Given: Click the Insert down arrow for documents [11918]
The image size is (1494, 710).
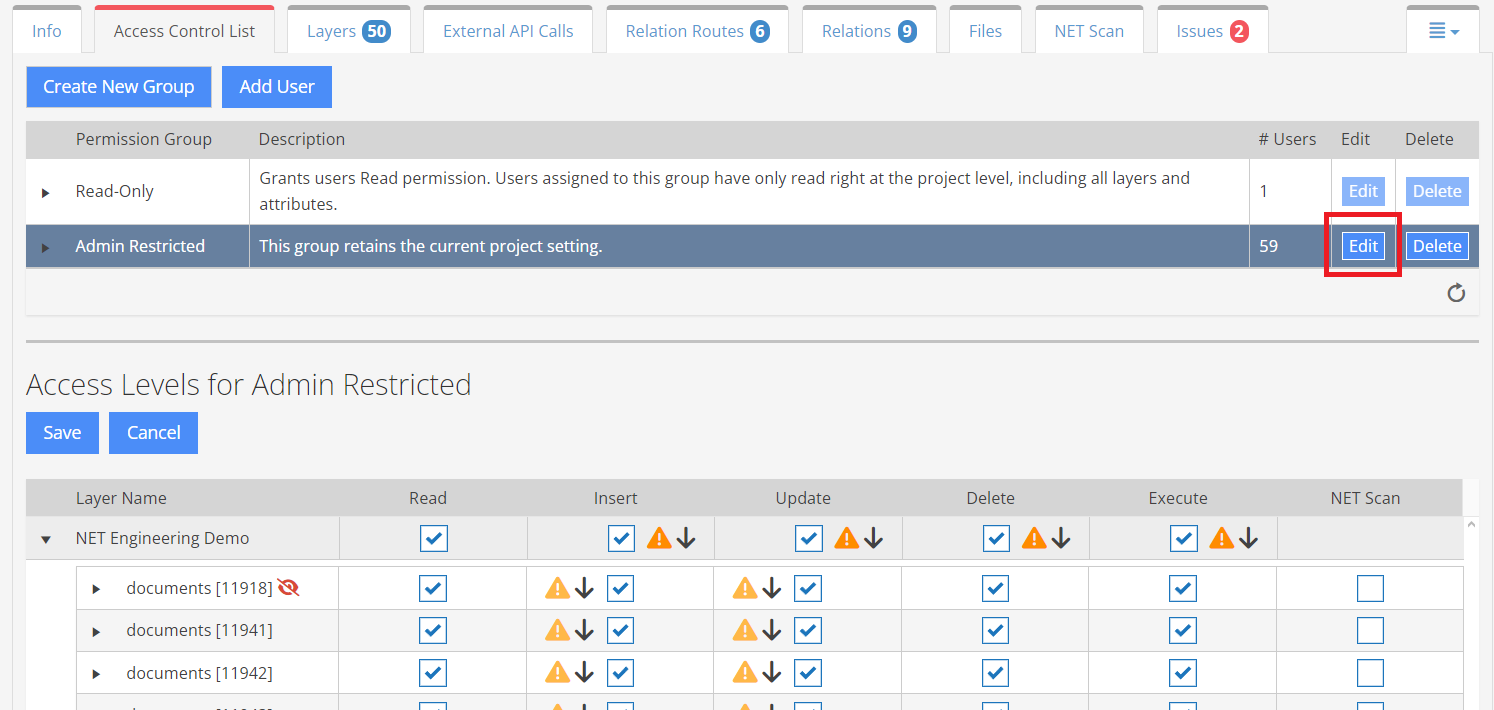Looking at the screenshot, I should pos(585,588).
